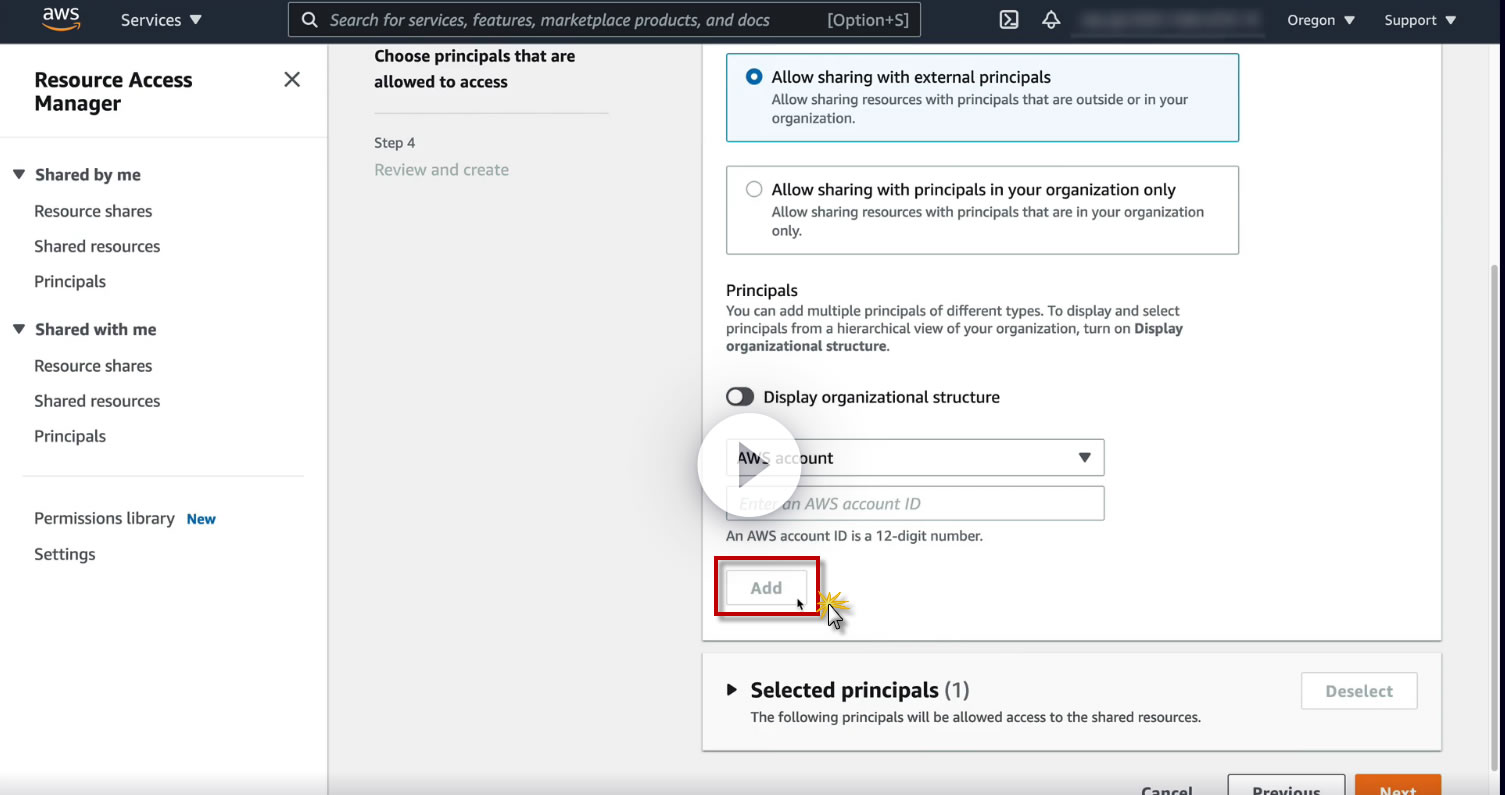Toggle Display organizational structure switch

pyautogui.click(x=740, y=397)
